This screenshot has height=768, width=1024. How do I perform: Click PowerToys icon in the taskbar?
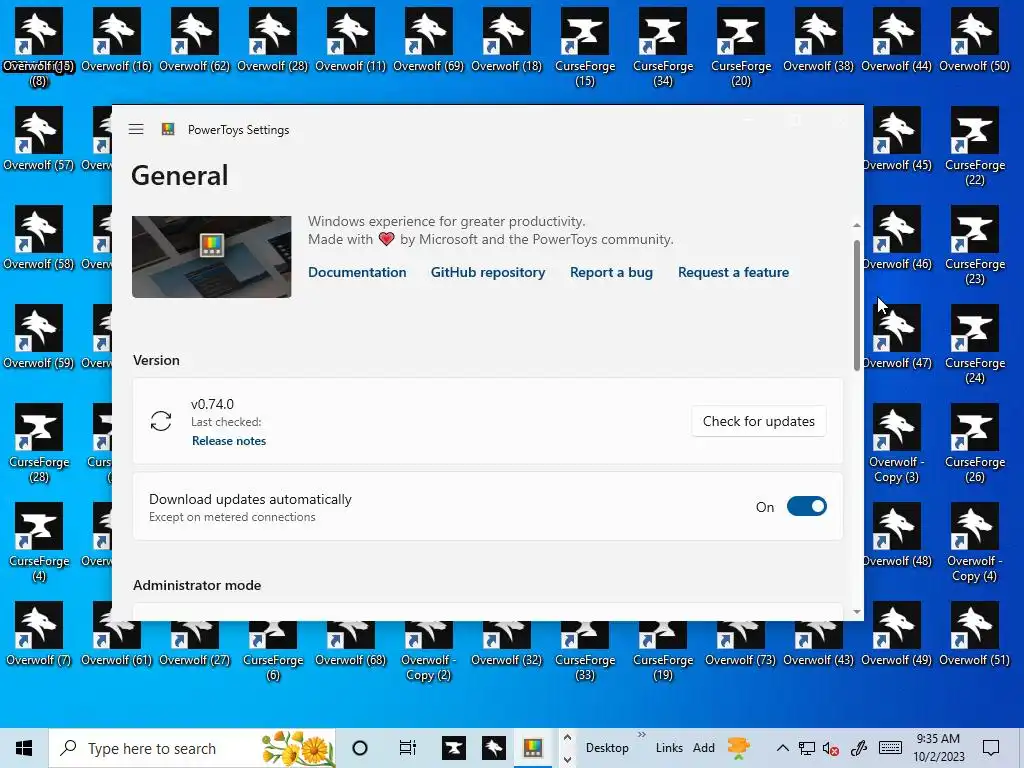(533, 748)
